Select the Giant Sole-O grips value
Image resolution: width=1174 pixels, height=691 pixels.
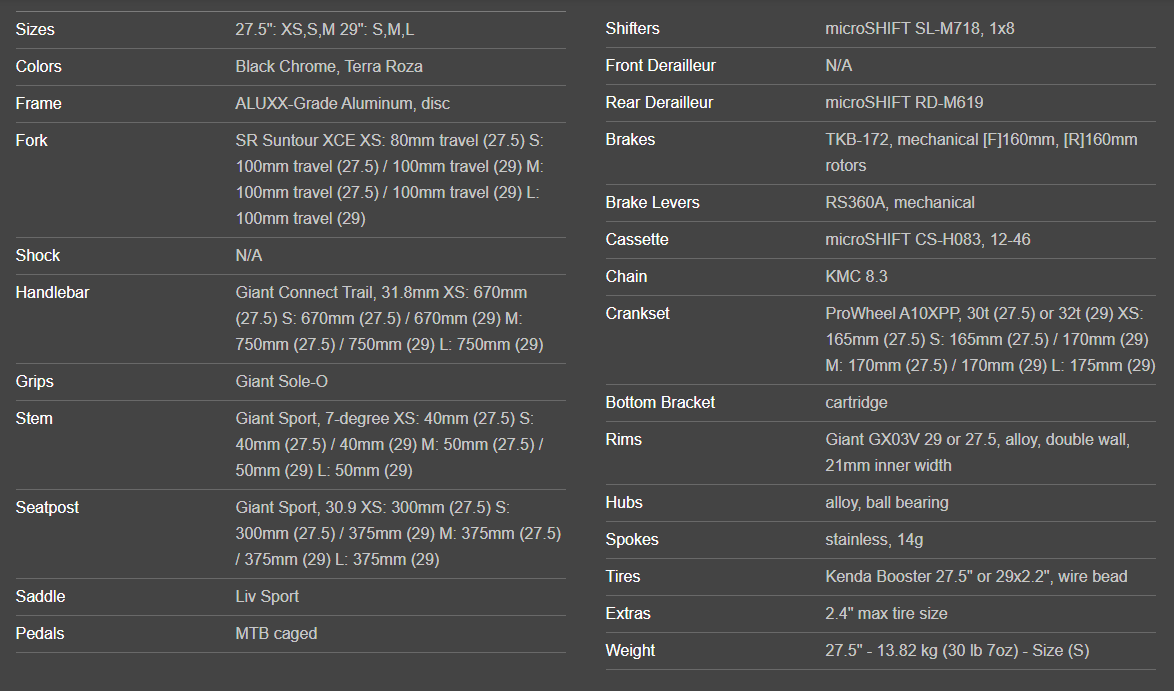click(282, 382)
